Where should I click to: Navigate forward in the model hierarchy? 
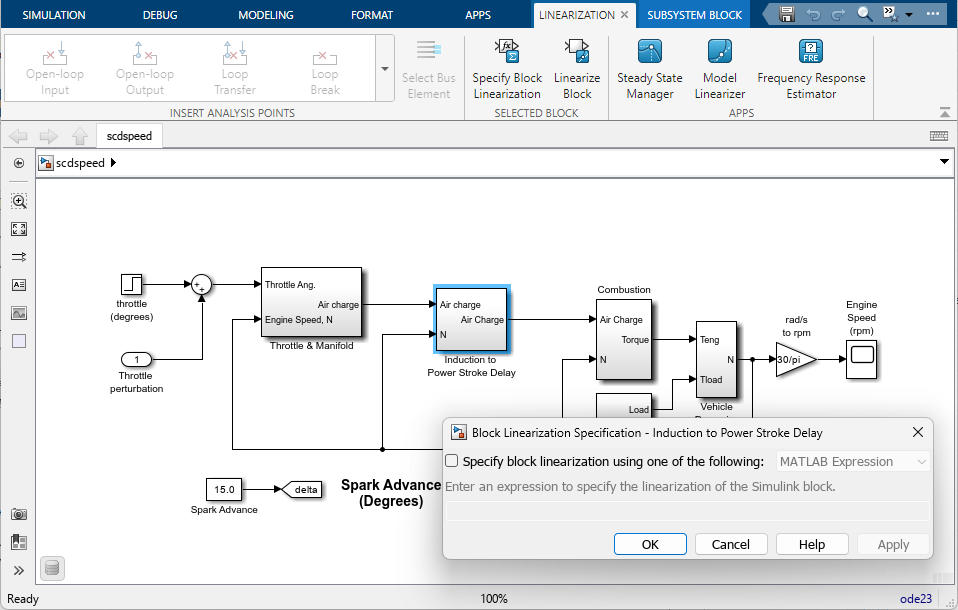(48, 136)
